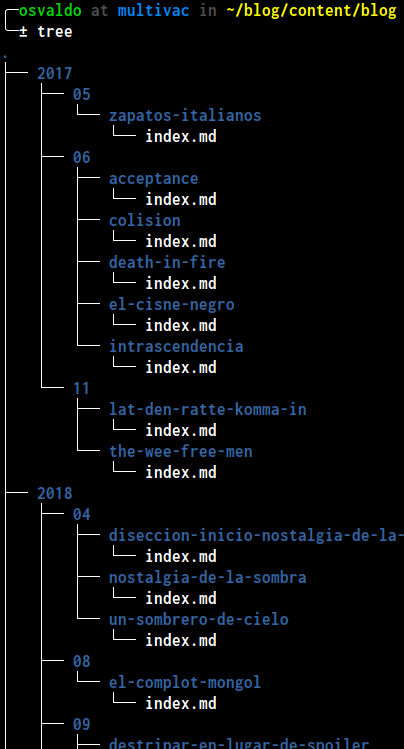The height and width of the screenshot is (749, 404).
Task: Select the intrascendencia directory
Action: (176, 347)
